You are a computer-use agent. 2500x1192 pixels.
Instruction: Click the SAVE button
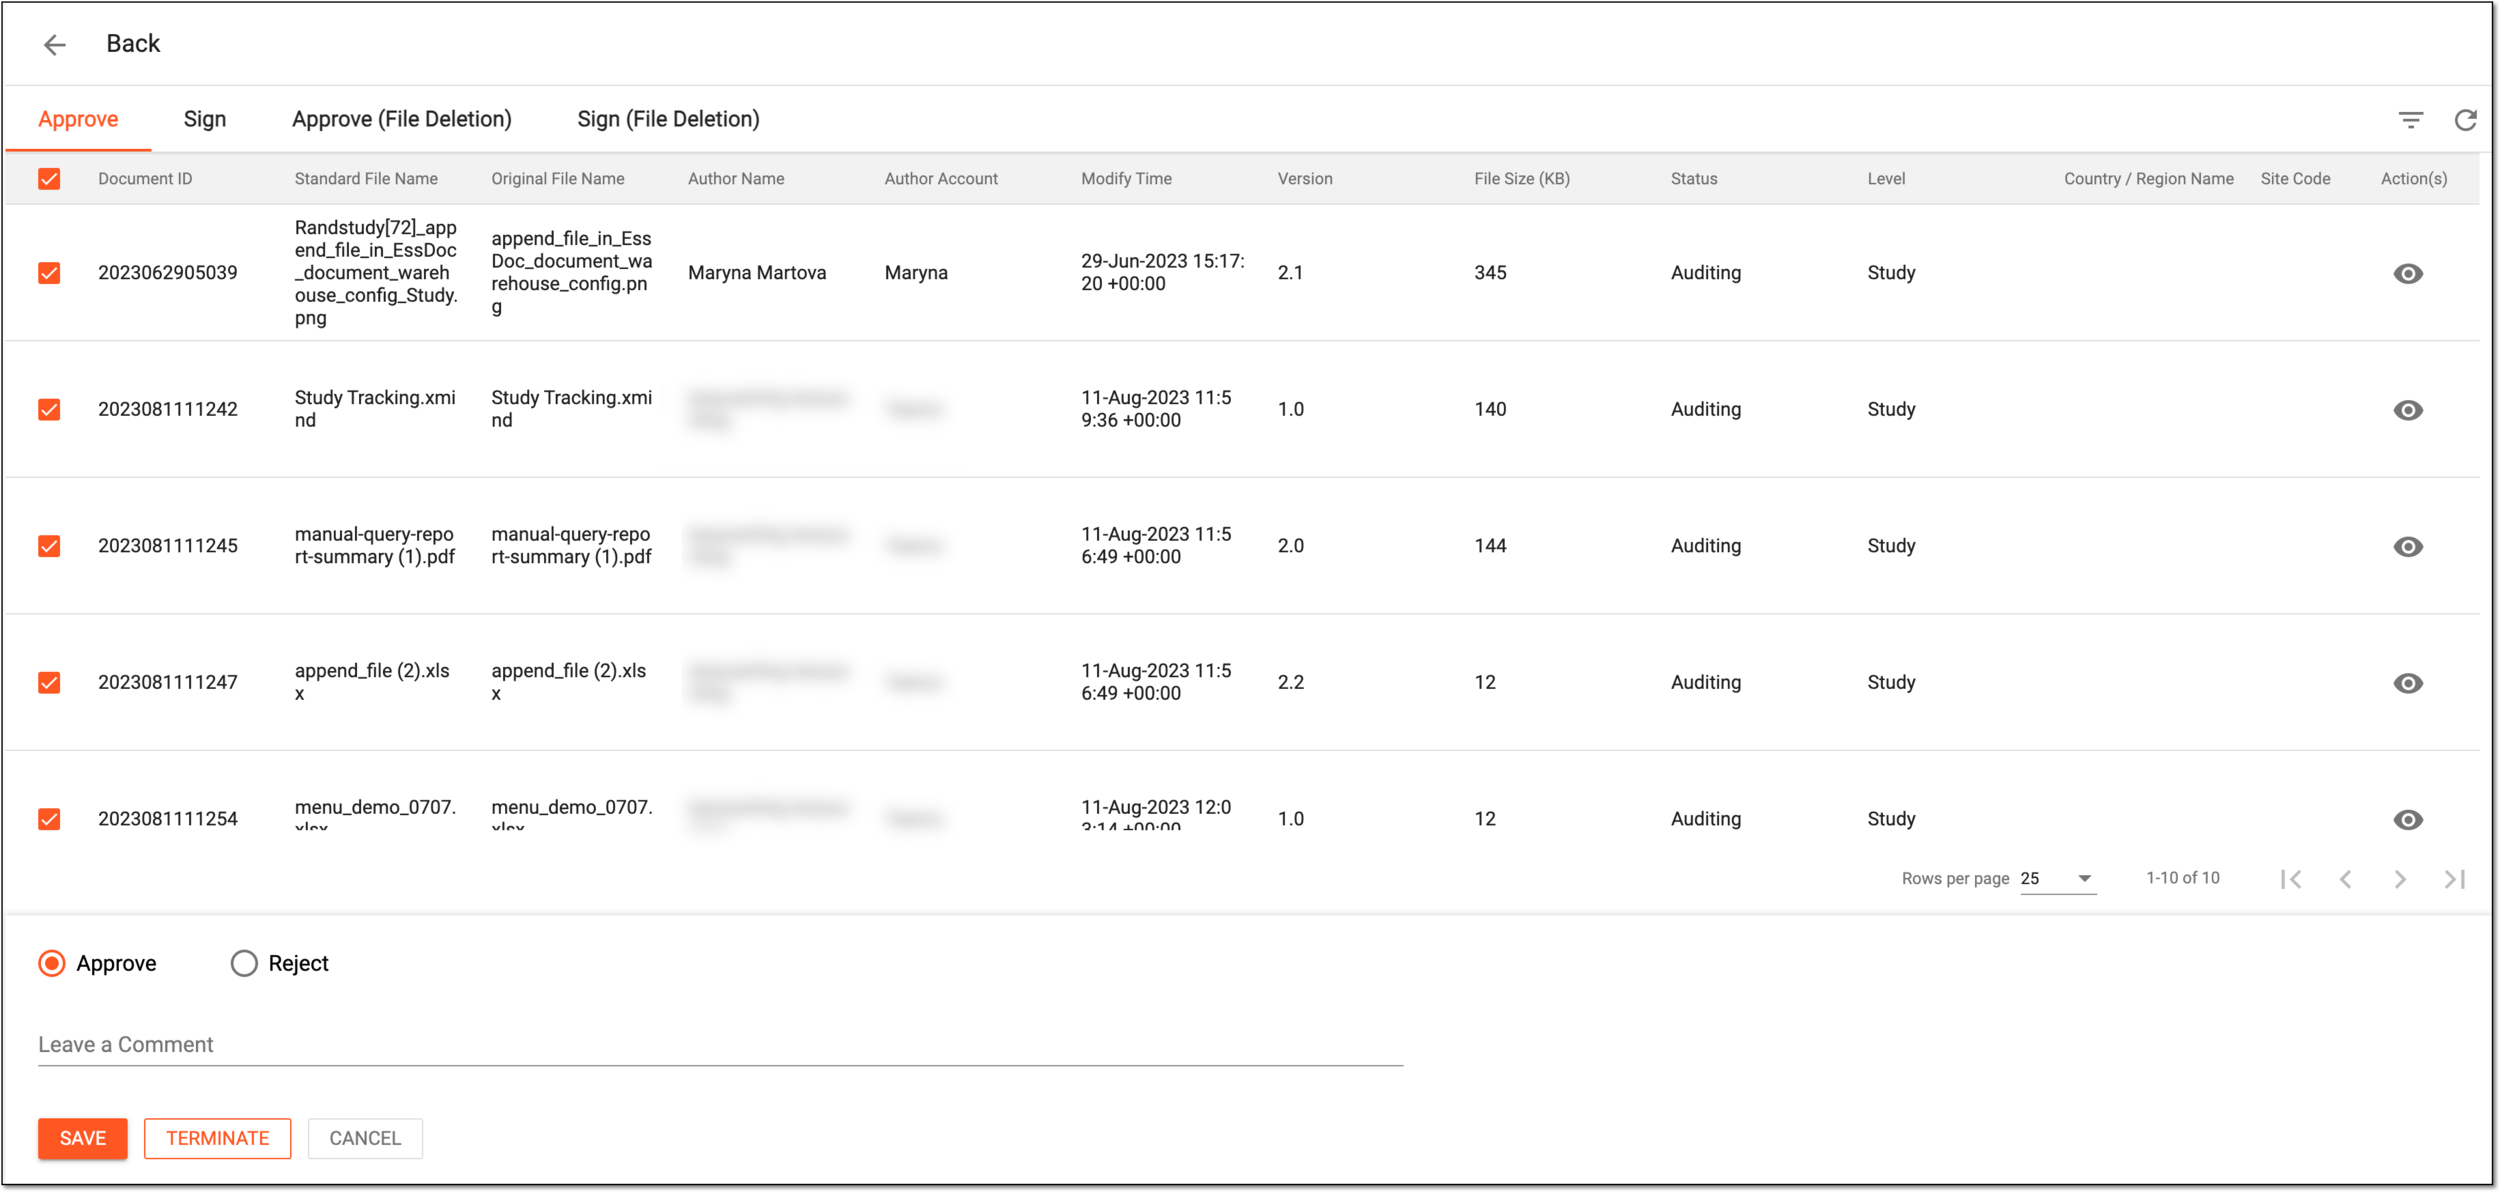(83, 1138)
